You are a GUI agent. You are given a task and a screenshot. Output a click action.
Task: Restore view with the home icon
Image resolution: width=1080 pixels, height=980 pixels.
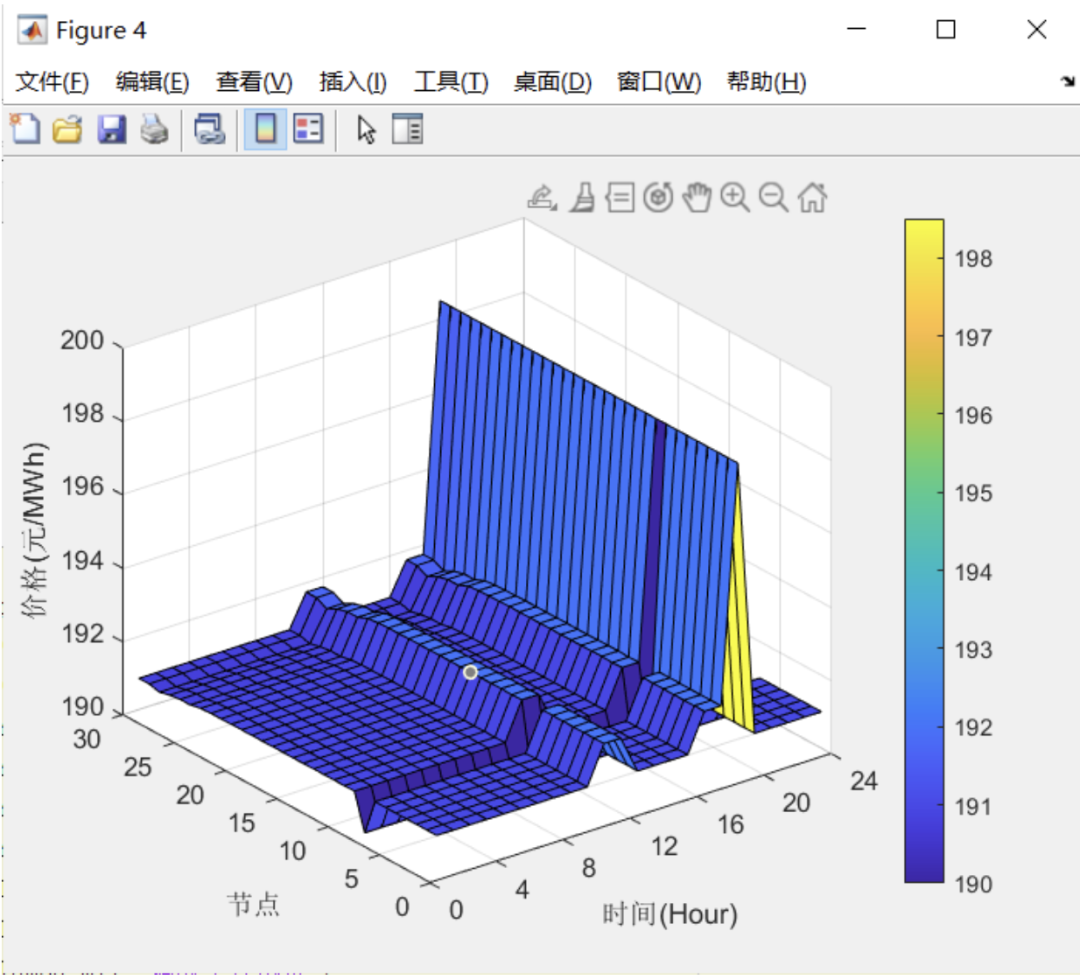(x=813, y=198)
